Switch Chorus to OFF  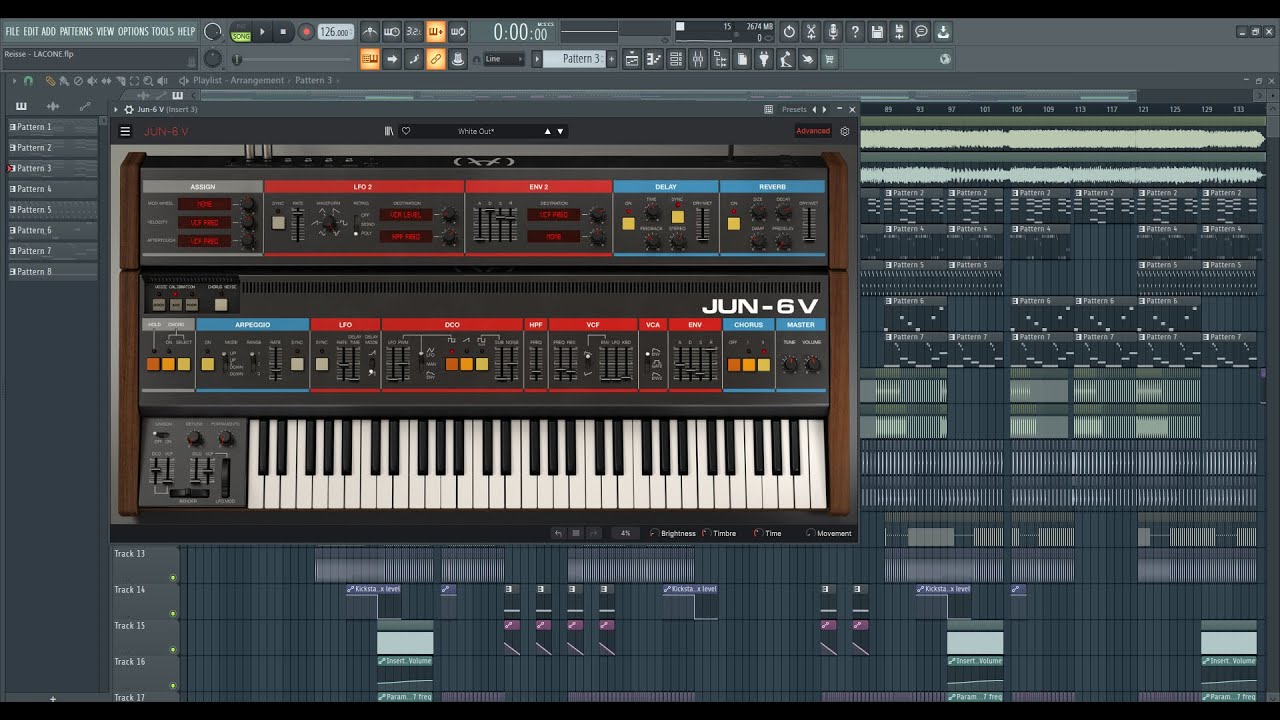pos(734,365)
